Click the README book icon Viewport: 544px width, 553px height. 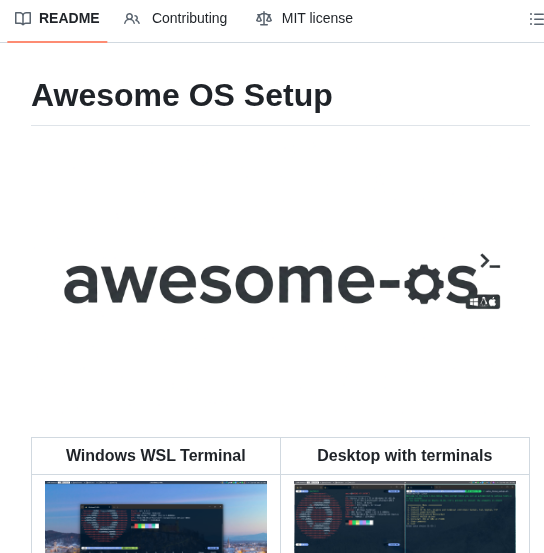pos(23,19)
